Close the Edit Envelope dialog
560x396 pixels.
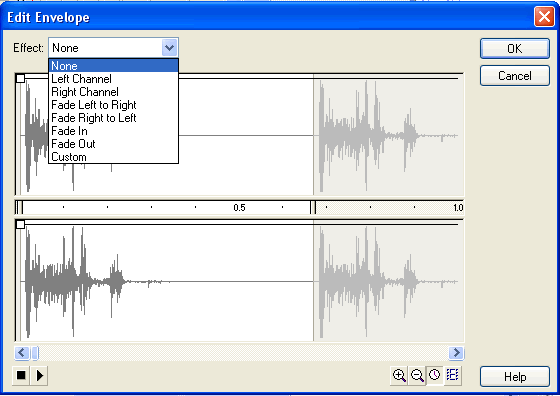point(544,17)
